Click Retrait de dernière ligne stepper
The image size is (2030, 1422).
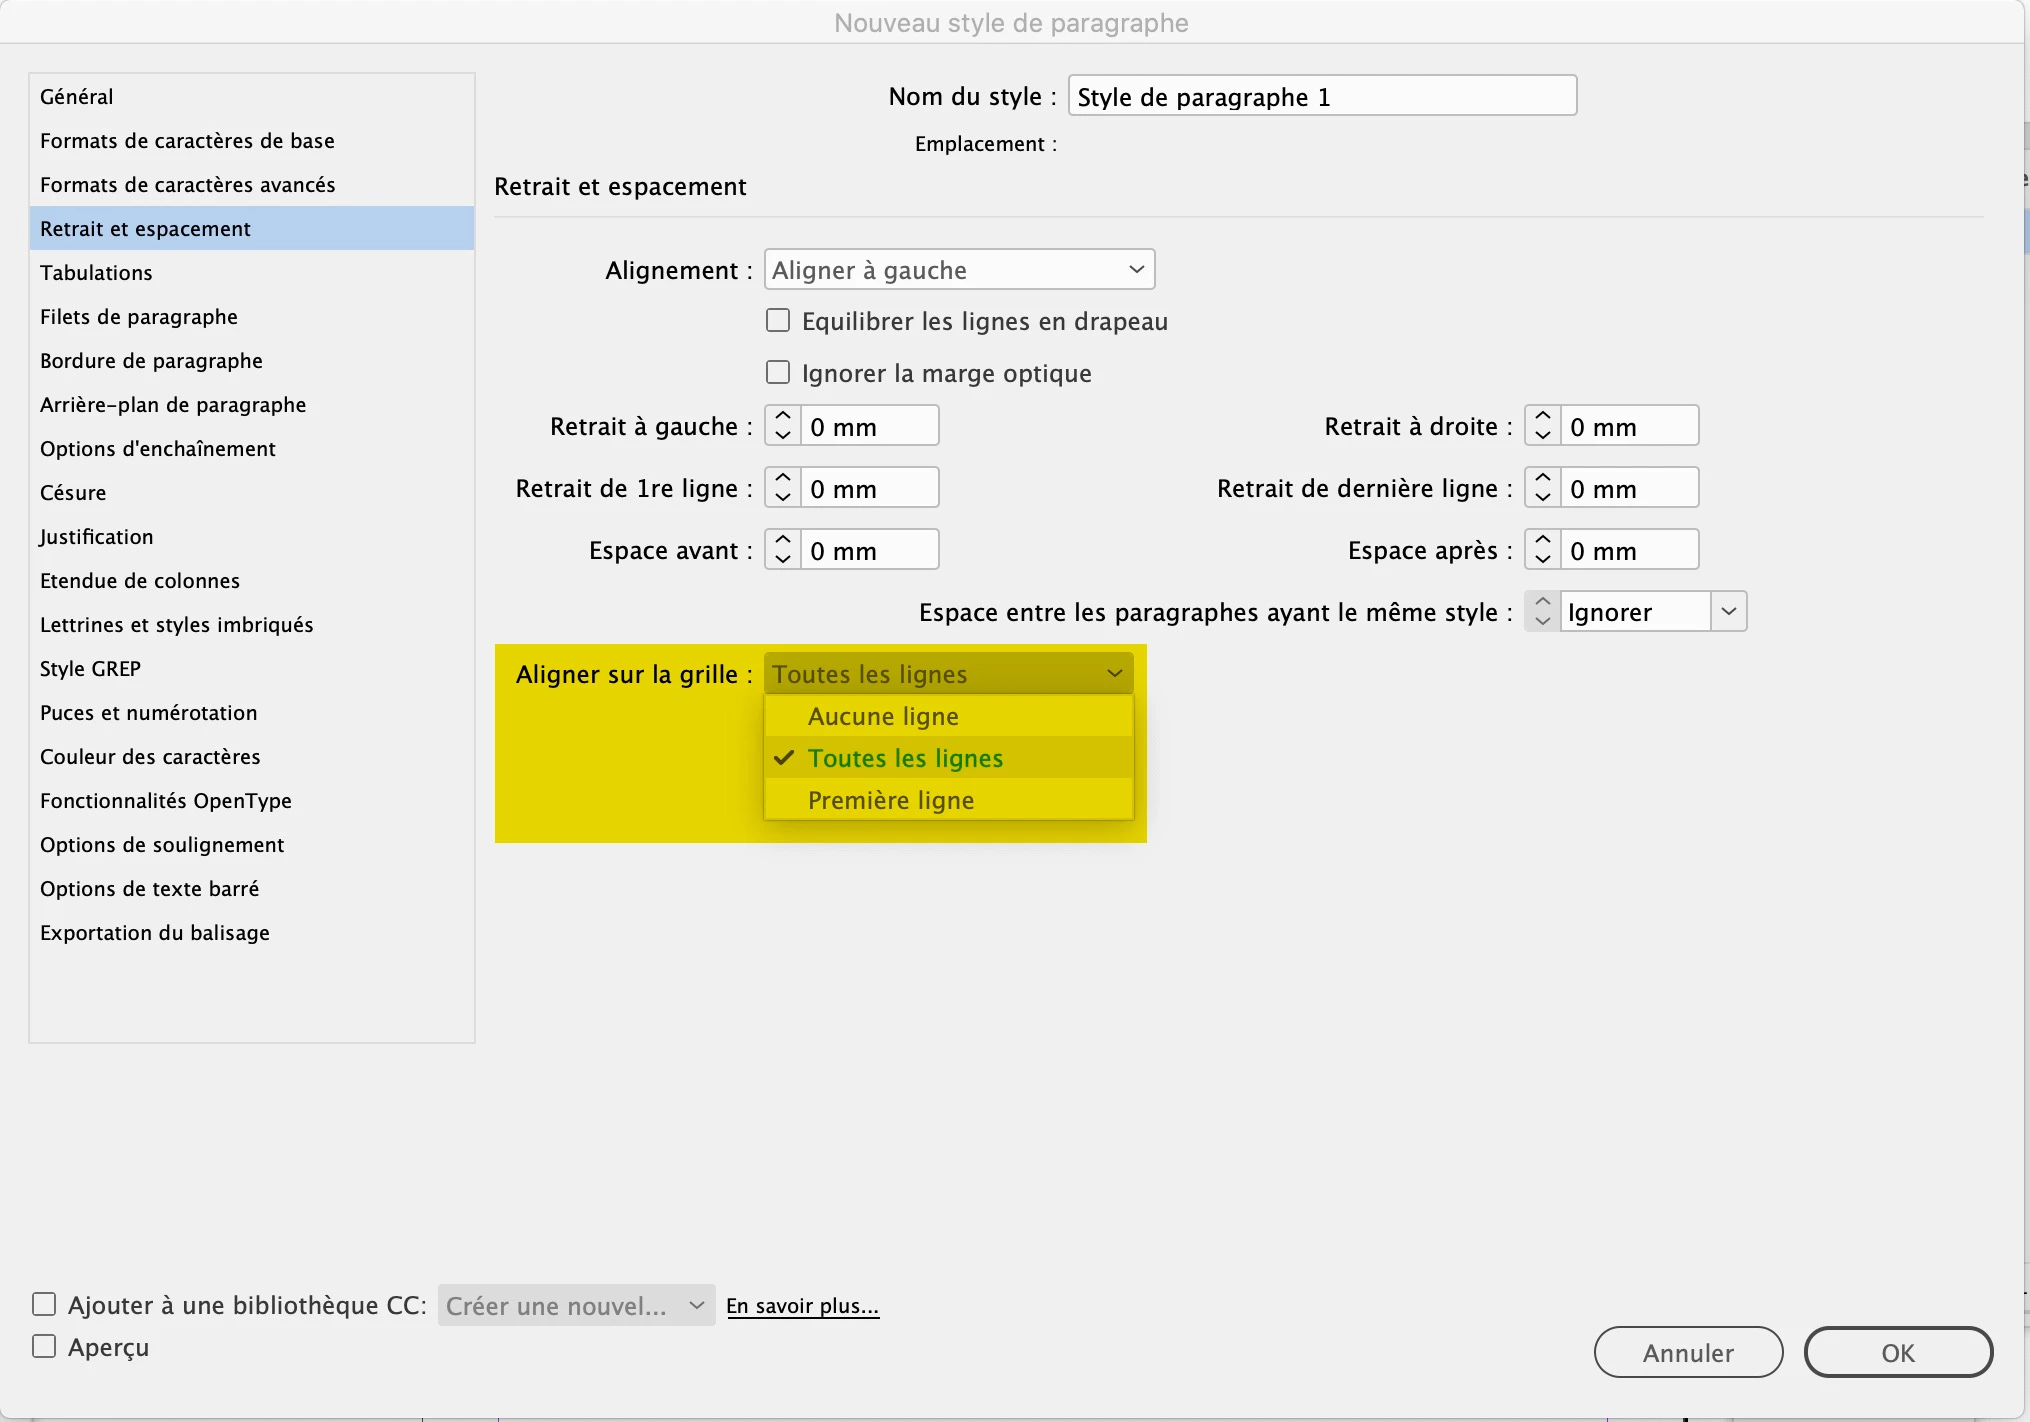[1542, 488]
